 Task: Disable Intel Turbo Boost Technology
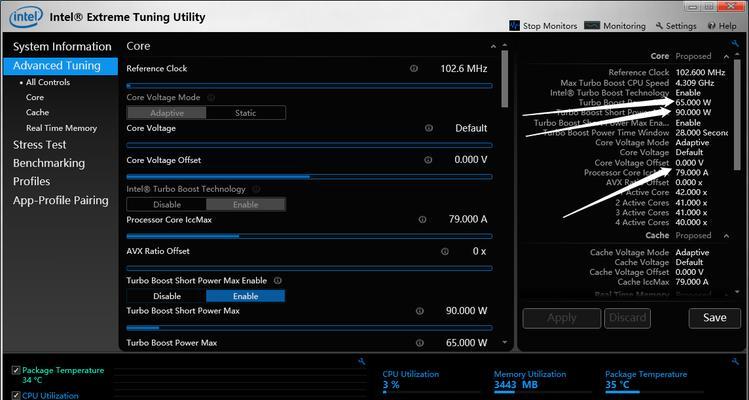pyautogui.click(x=166, y=205)
